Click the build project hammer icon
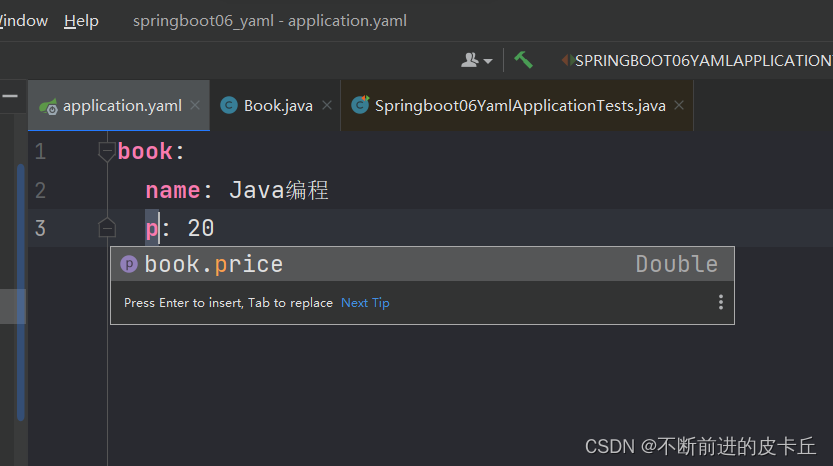The image size is (833, 466). point(523,60)
